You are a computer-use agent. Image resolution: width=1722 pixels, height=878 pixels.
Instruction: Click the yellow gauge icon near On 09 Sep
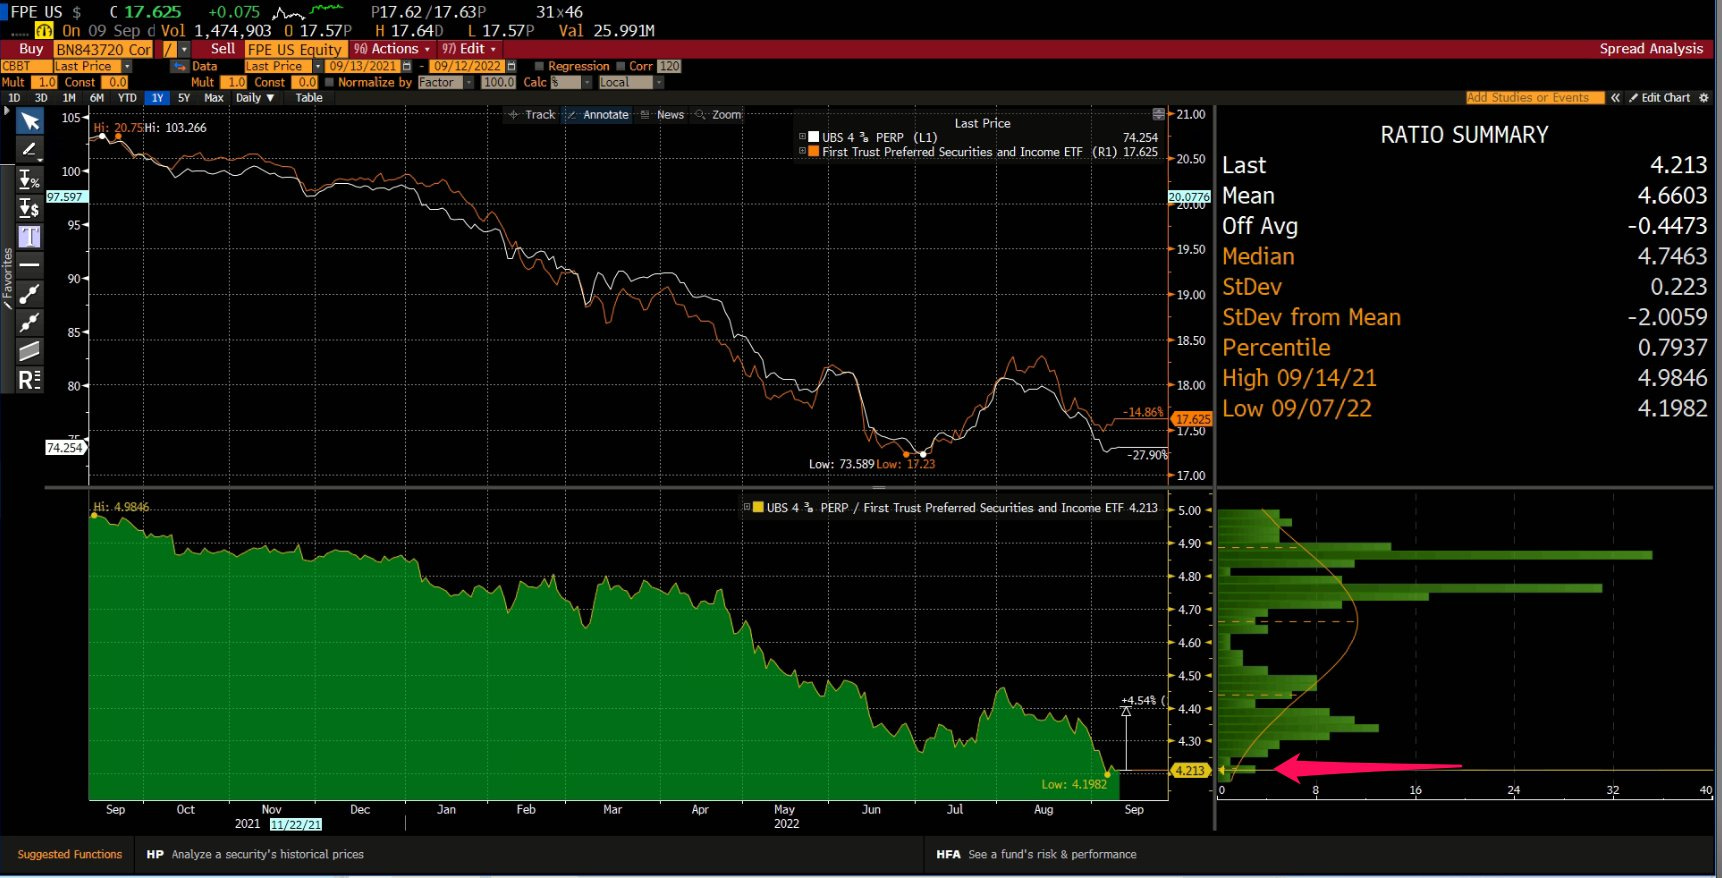44,31
